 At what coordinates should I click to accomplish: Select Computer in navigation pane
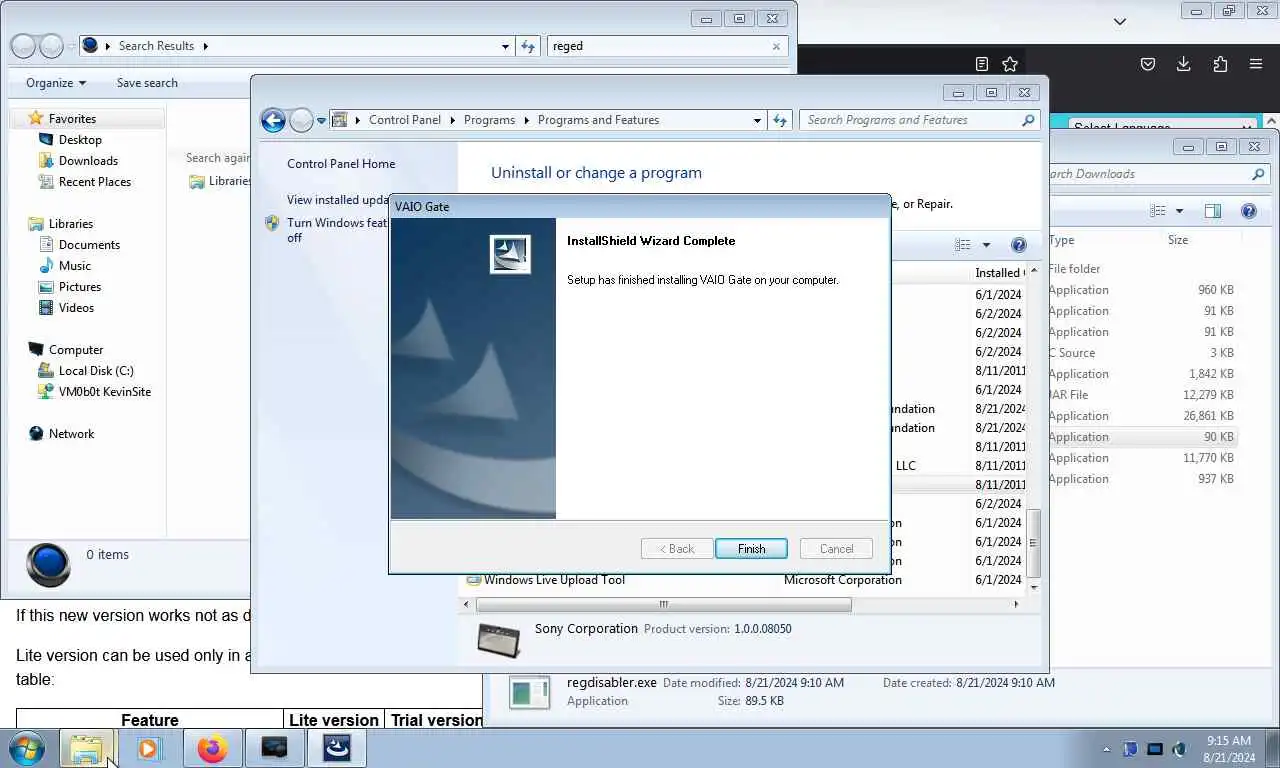click(76, 350)
